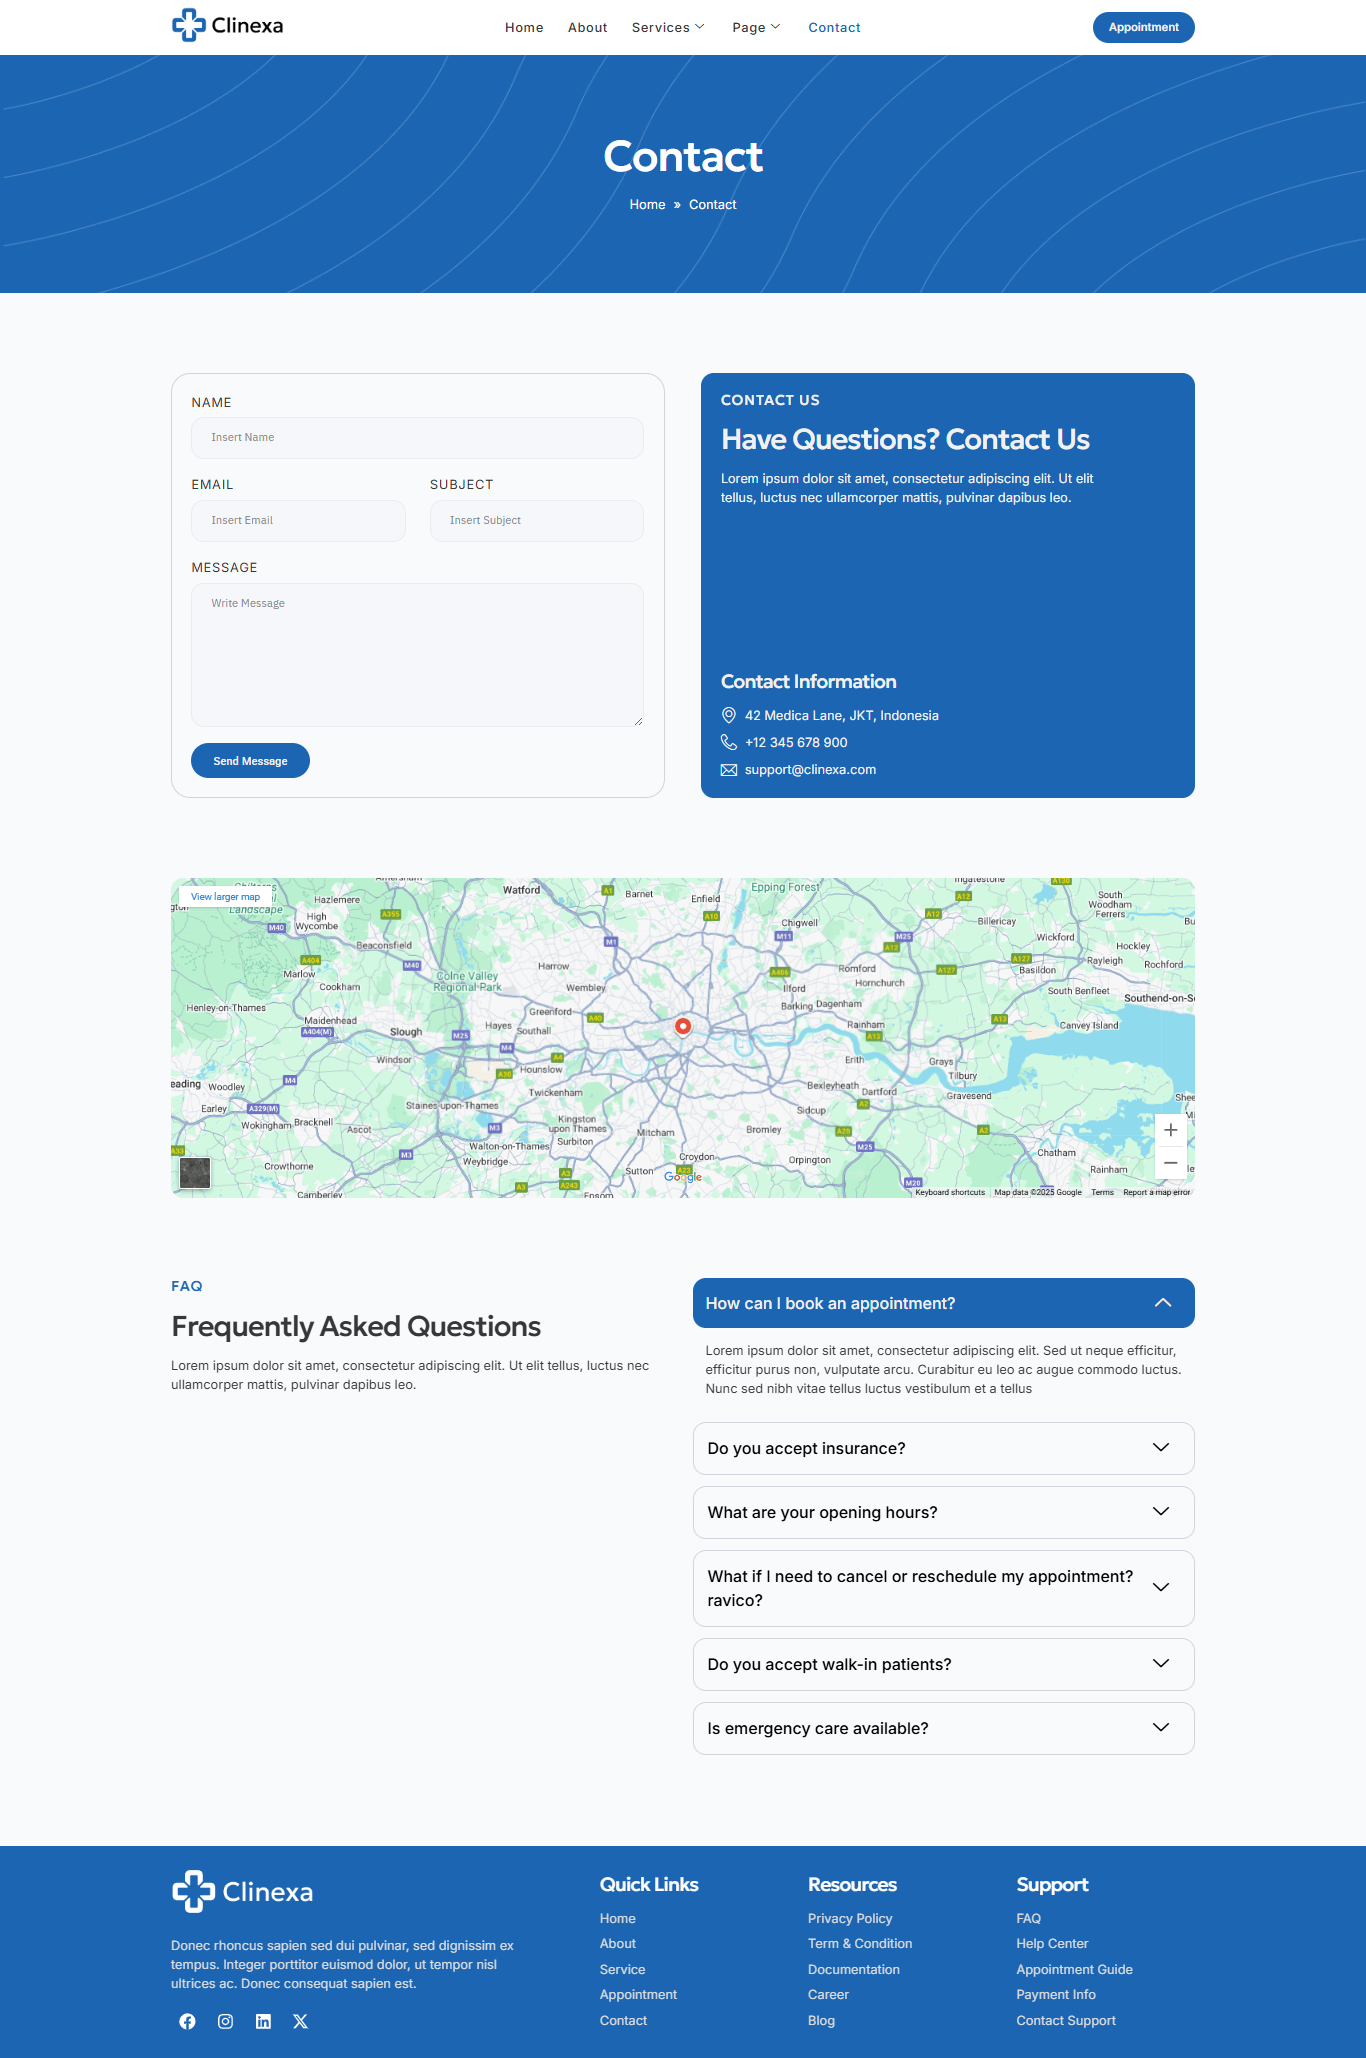Go to Home in the navigation bar
The image size is (1366, 2058).
click(x=524, y=27)
